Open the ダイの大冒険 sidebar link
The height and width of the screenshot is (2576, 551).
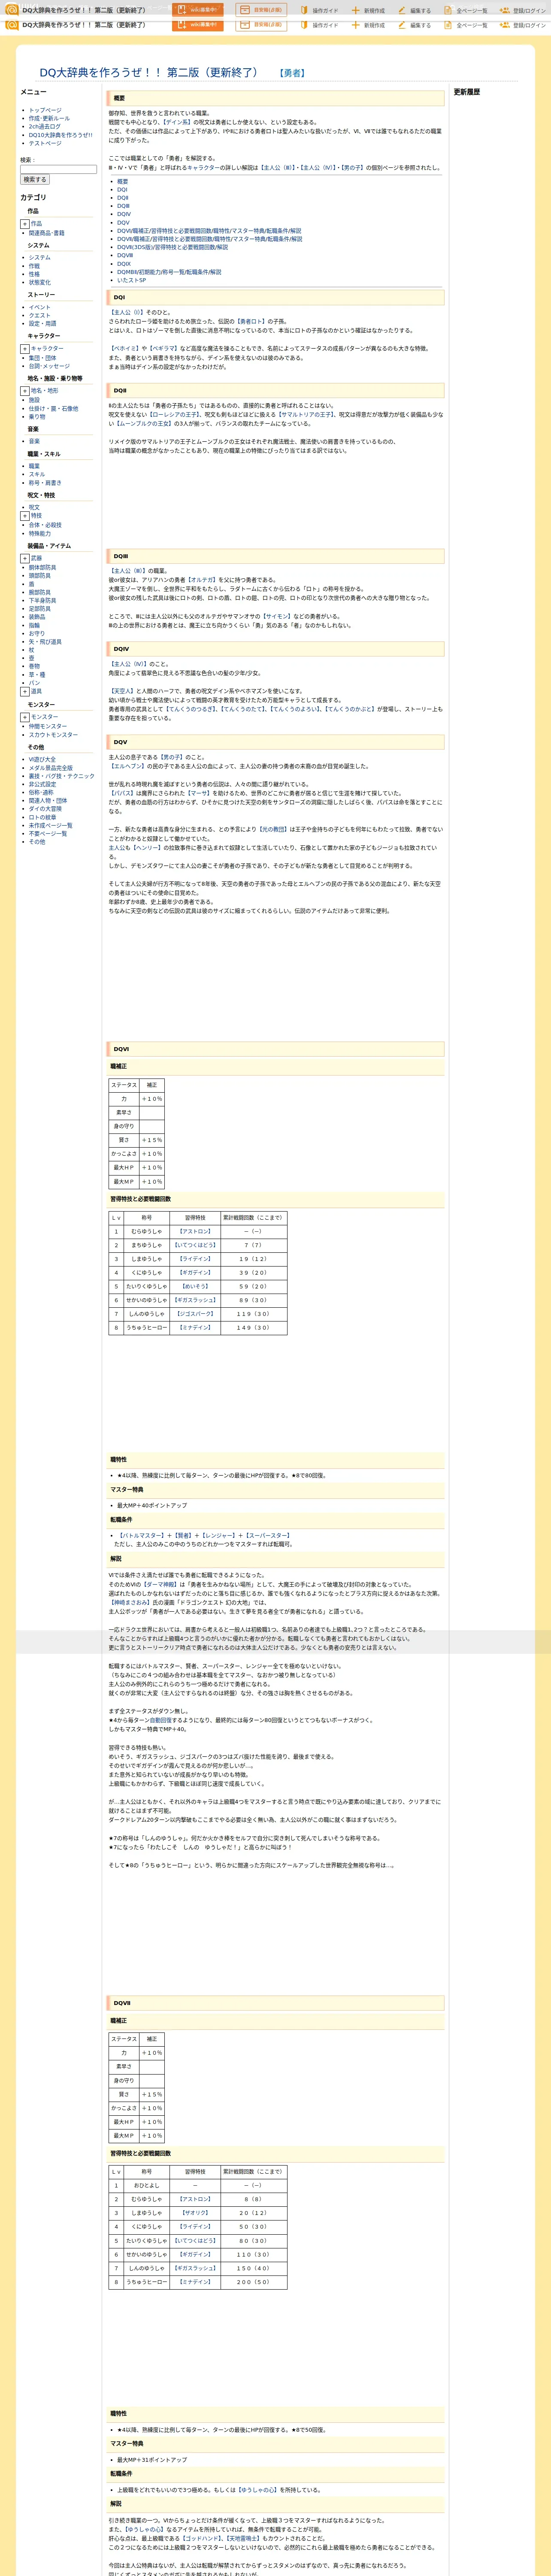click(x=45, y=809)
